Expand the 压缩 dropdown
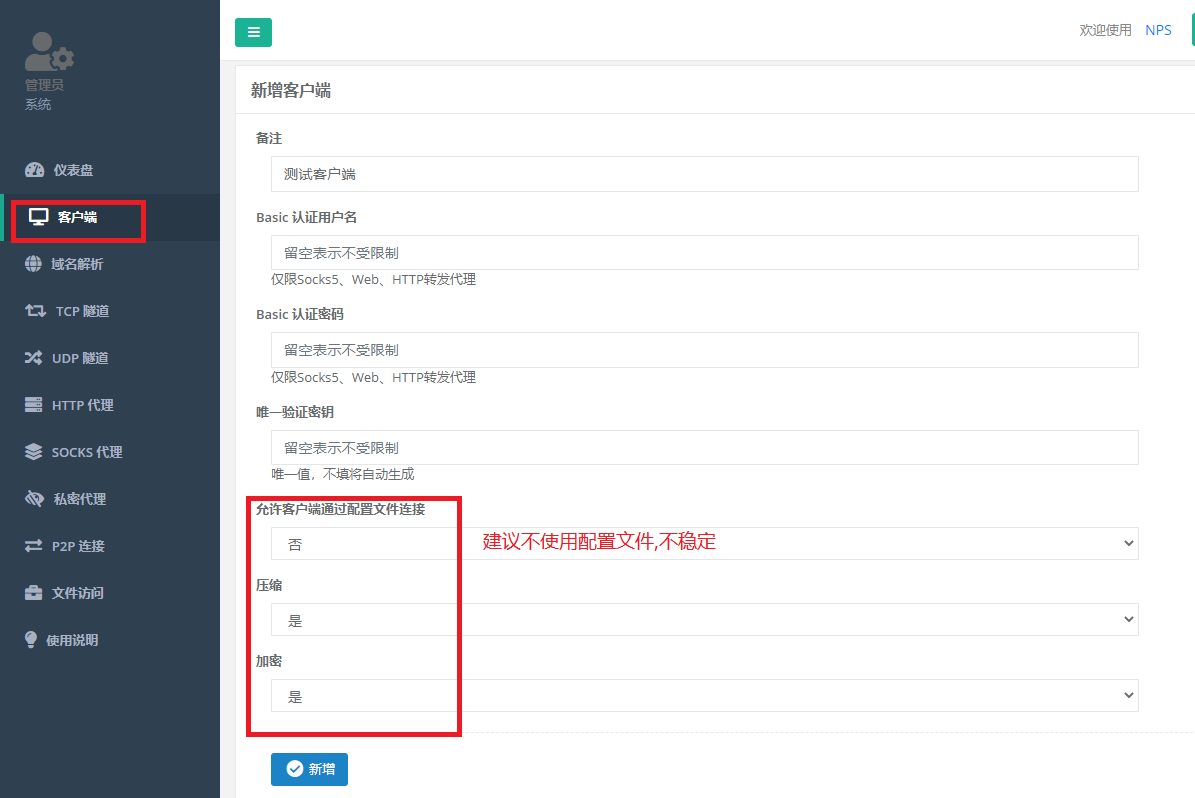 point(704,620)
